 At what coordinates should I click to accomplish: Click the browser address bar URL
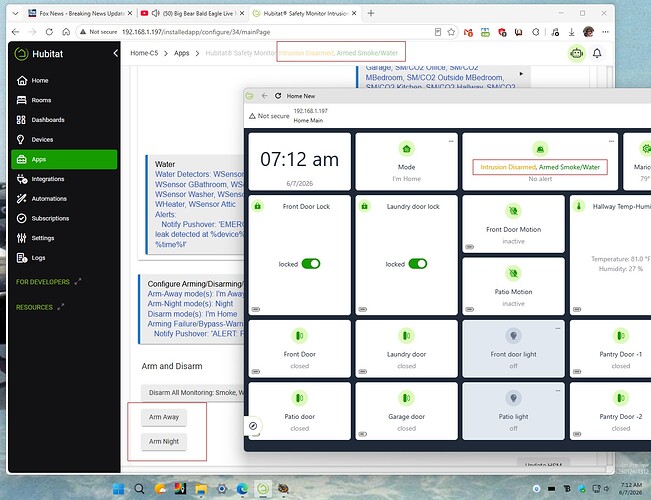tap(196, 32)
